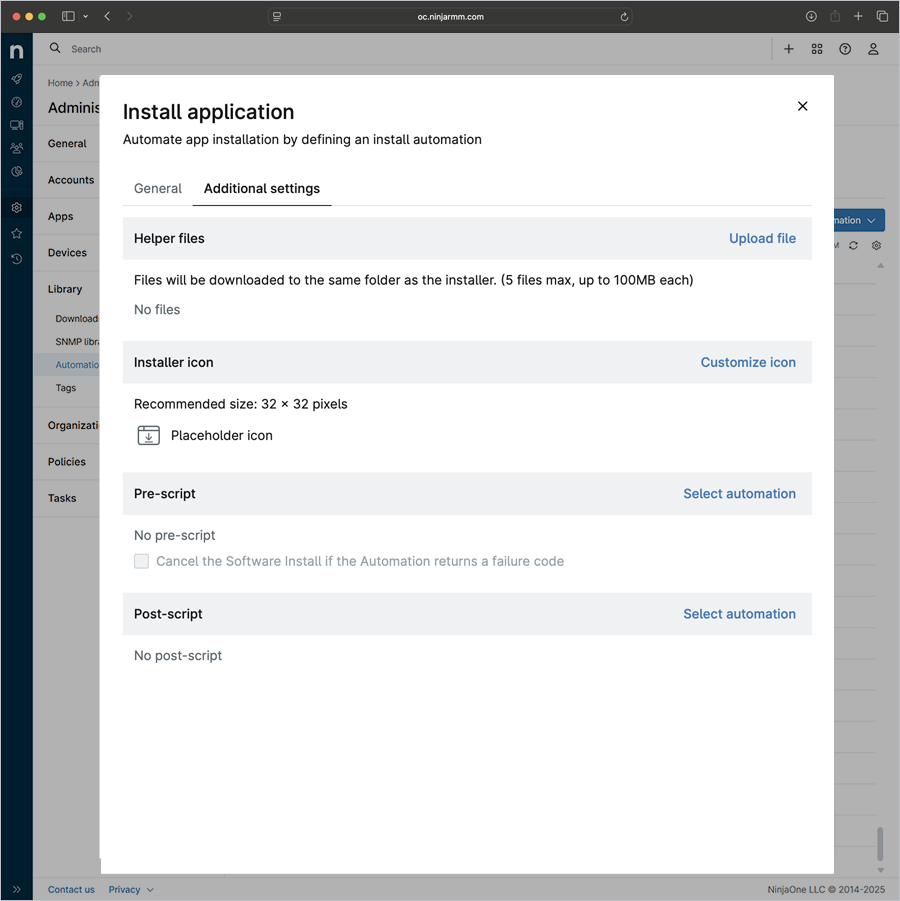This screenshot has height=901, width=900.
Task: Open Customize icon link
Action: 748,363
